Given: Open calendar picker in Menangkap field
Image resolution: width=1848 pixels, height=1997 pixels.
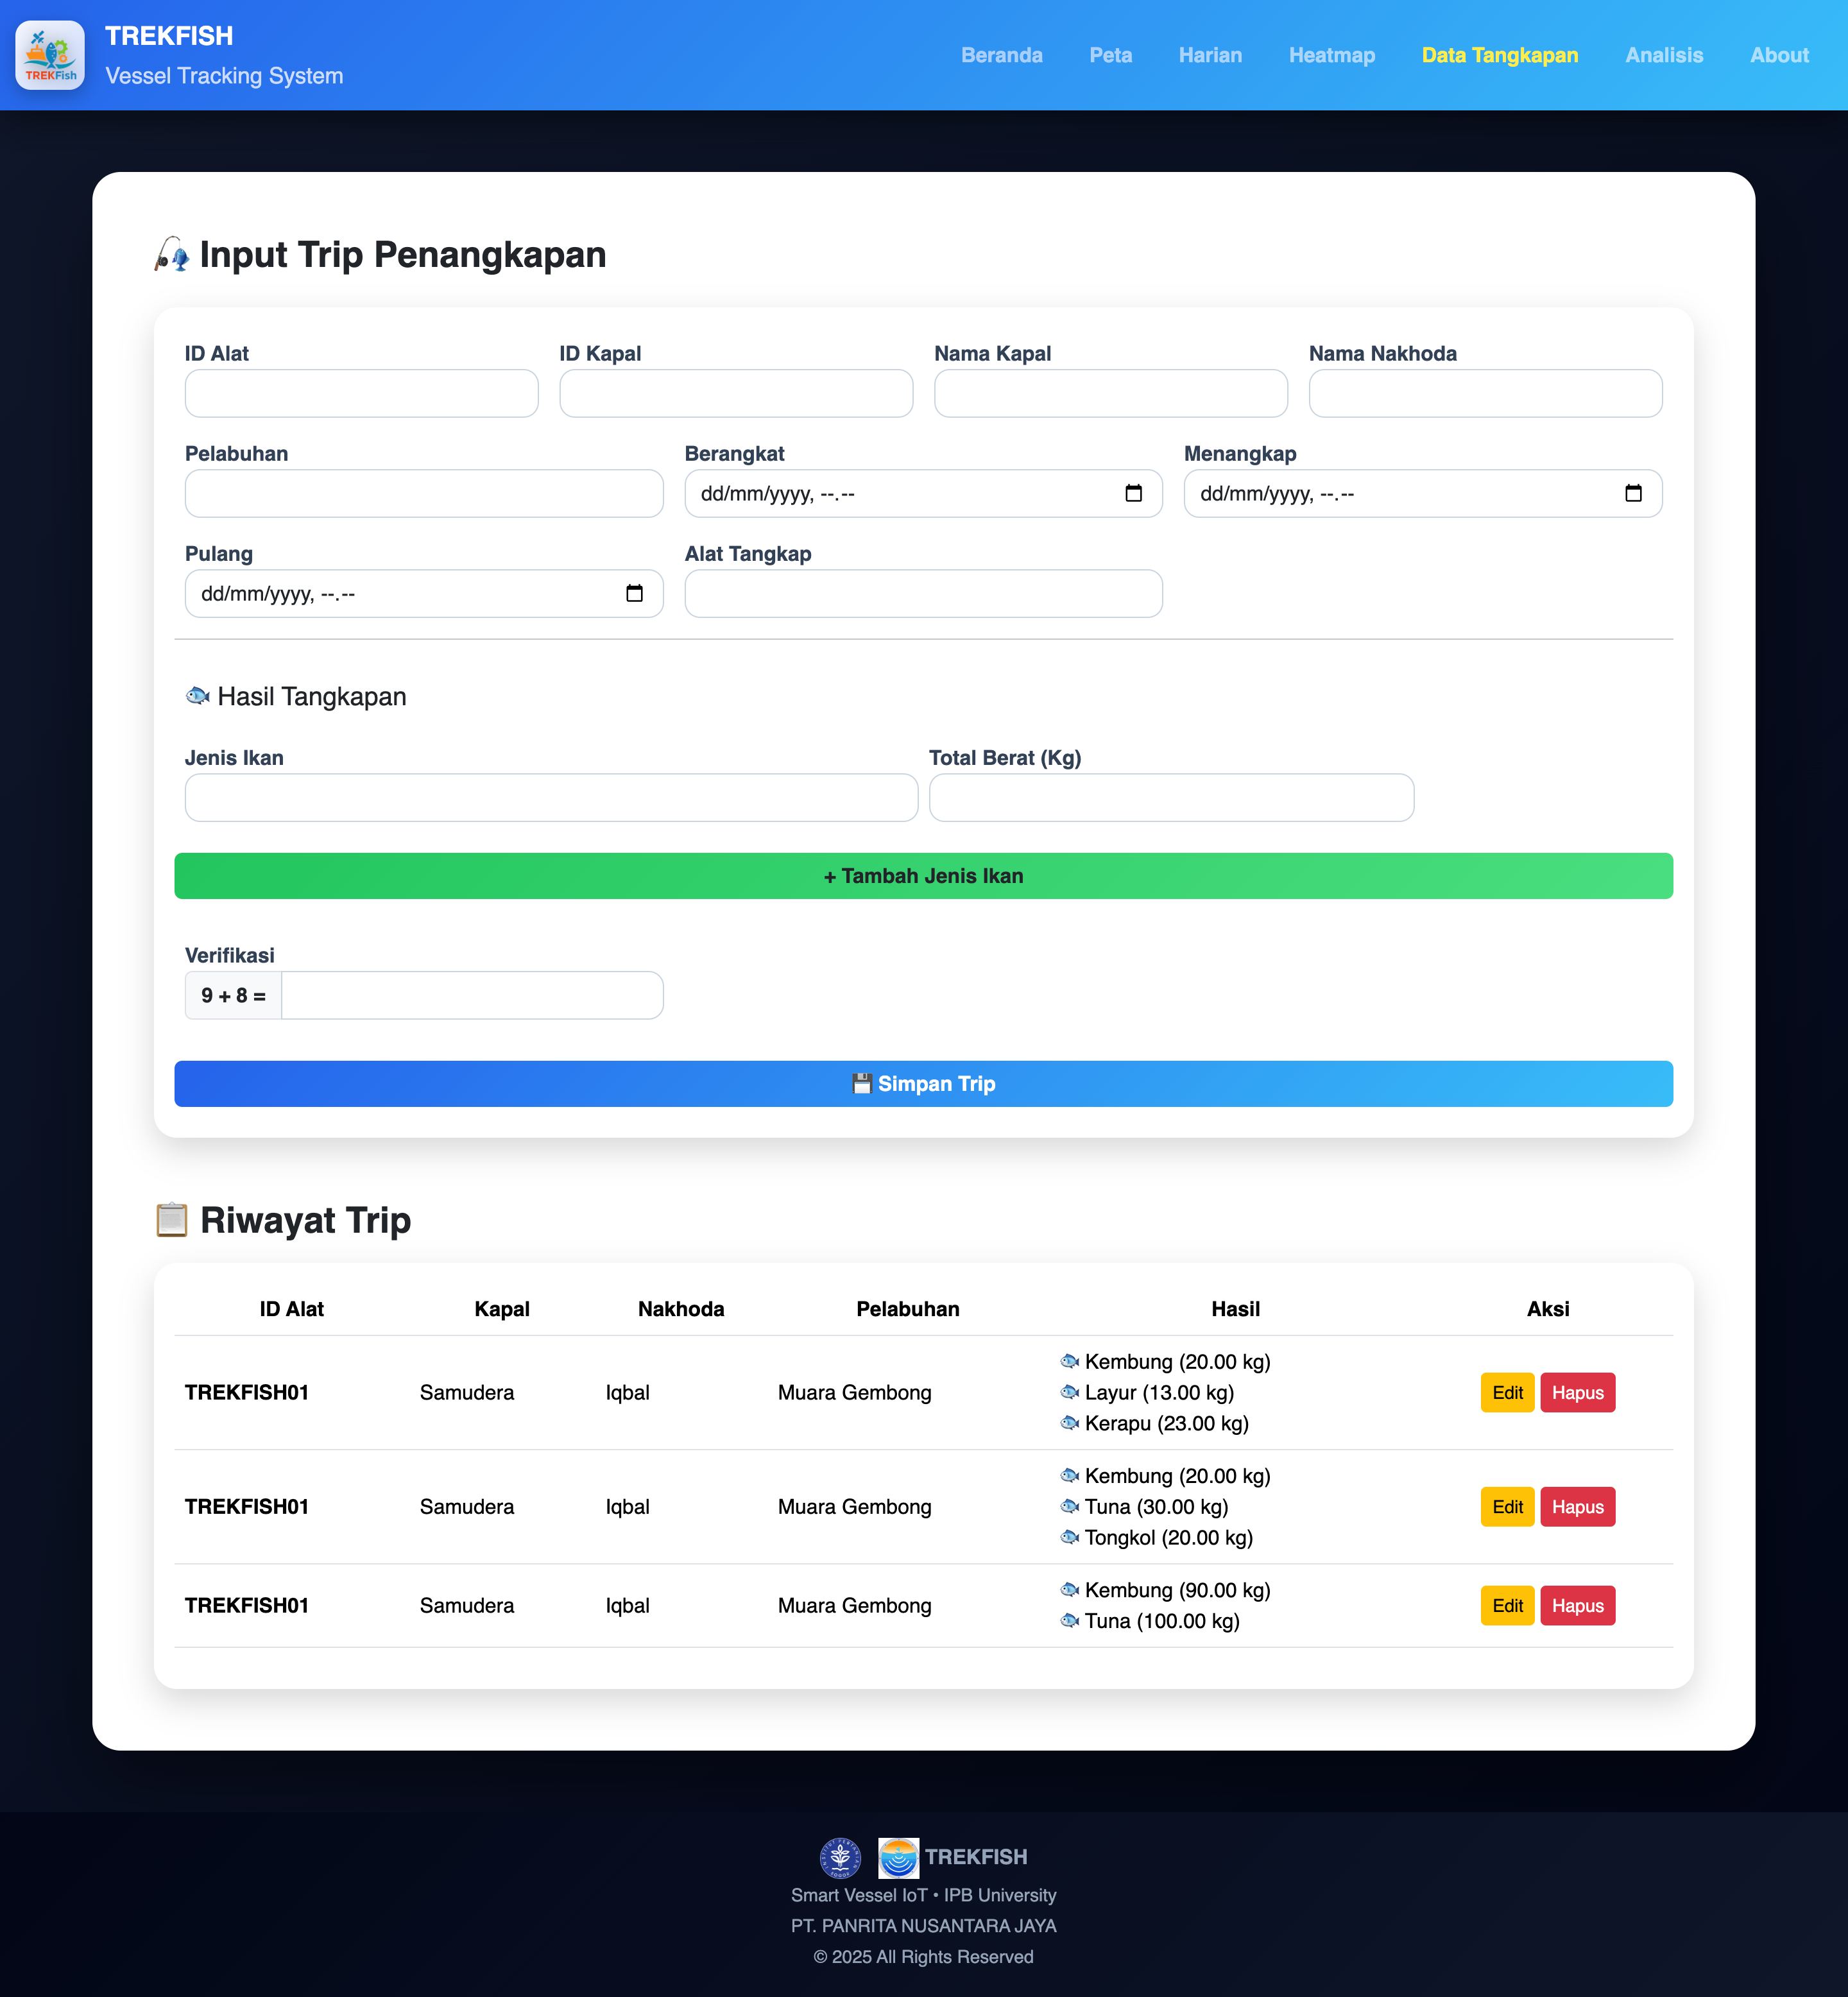Looking at the screenshot, I should [1633, 493].
